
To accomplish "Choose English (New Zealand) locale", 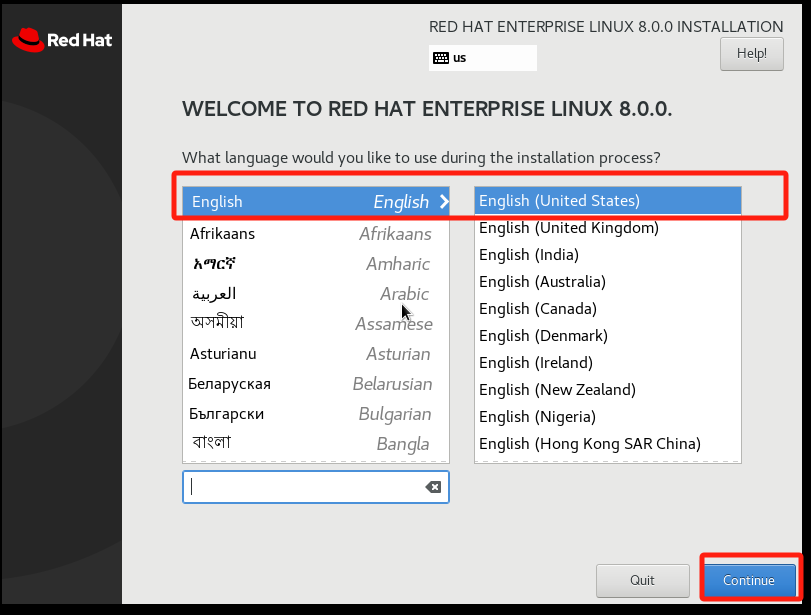I will click(608, 389).
